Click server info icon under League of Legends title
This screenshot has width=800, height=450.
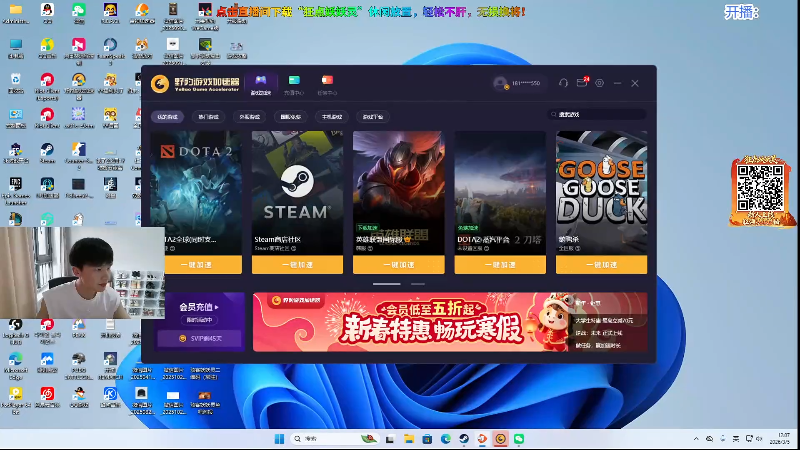click(x=370, y=248)
